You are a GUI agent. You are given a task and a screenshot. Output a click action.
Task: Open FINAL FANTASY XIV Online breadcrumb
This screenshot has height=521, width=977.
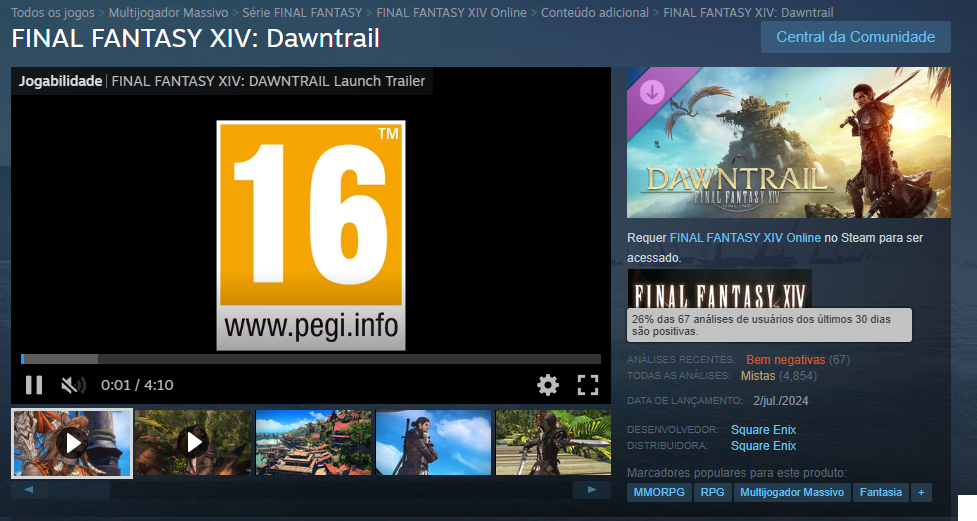[451, 12]
